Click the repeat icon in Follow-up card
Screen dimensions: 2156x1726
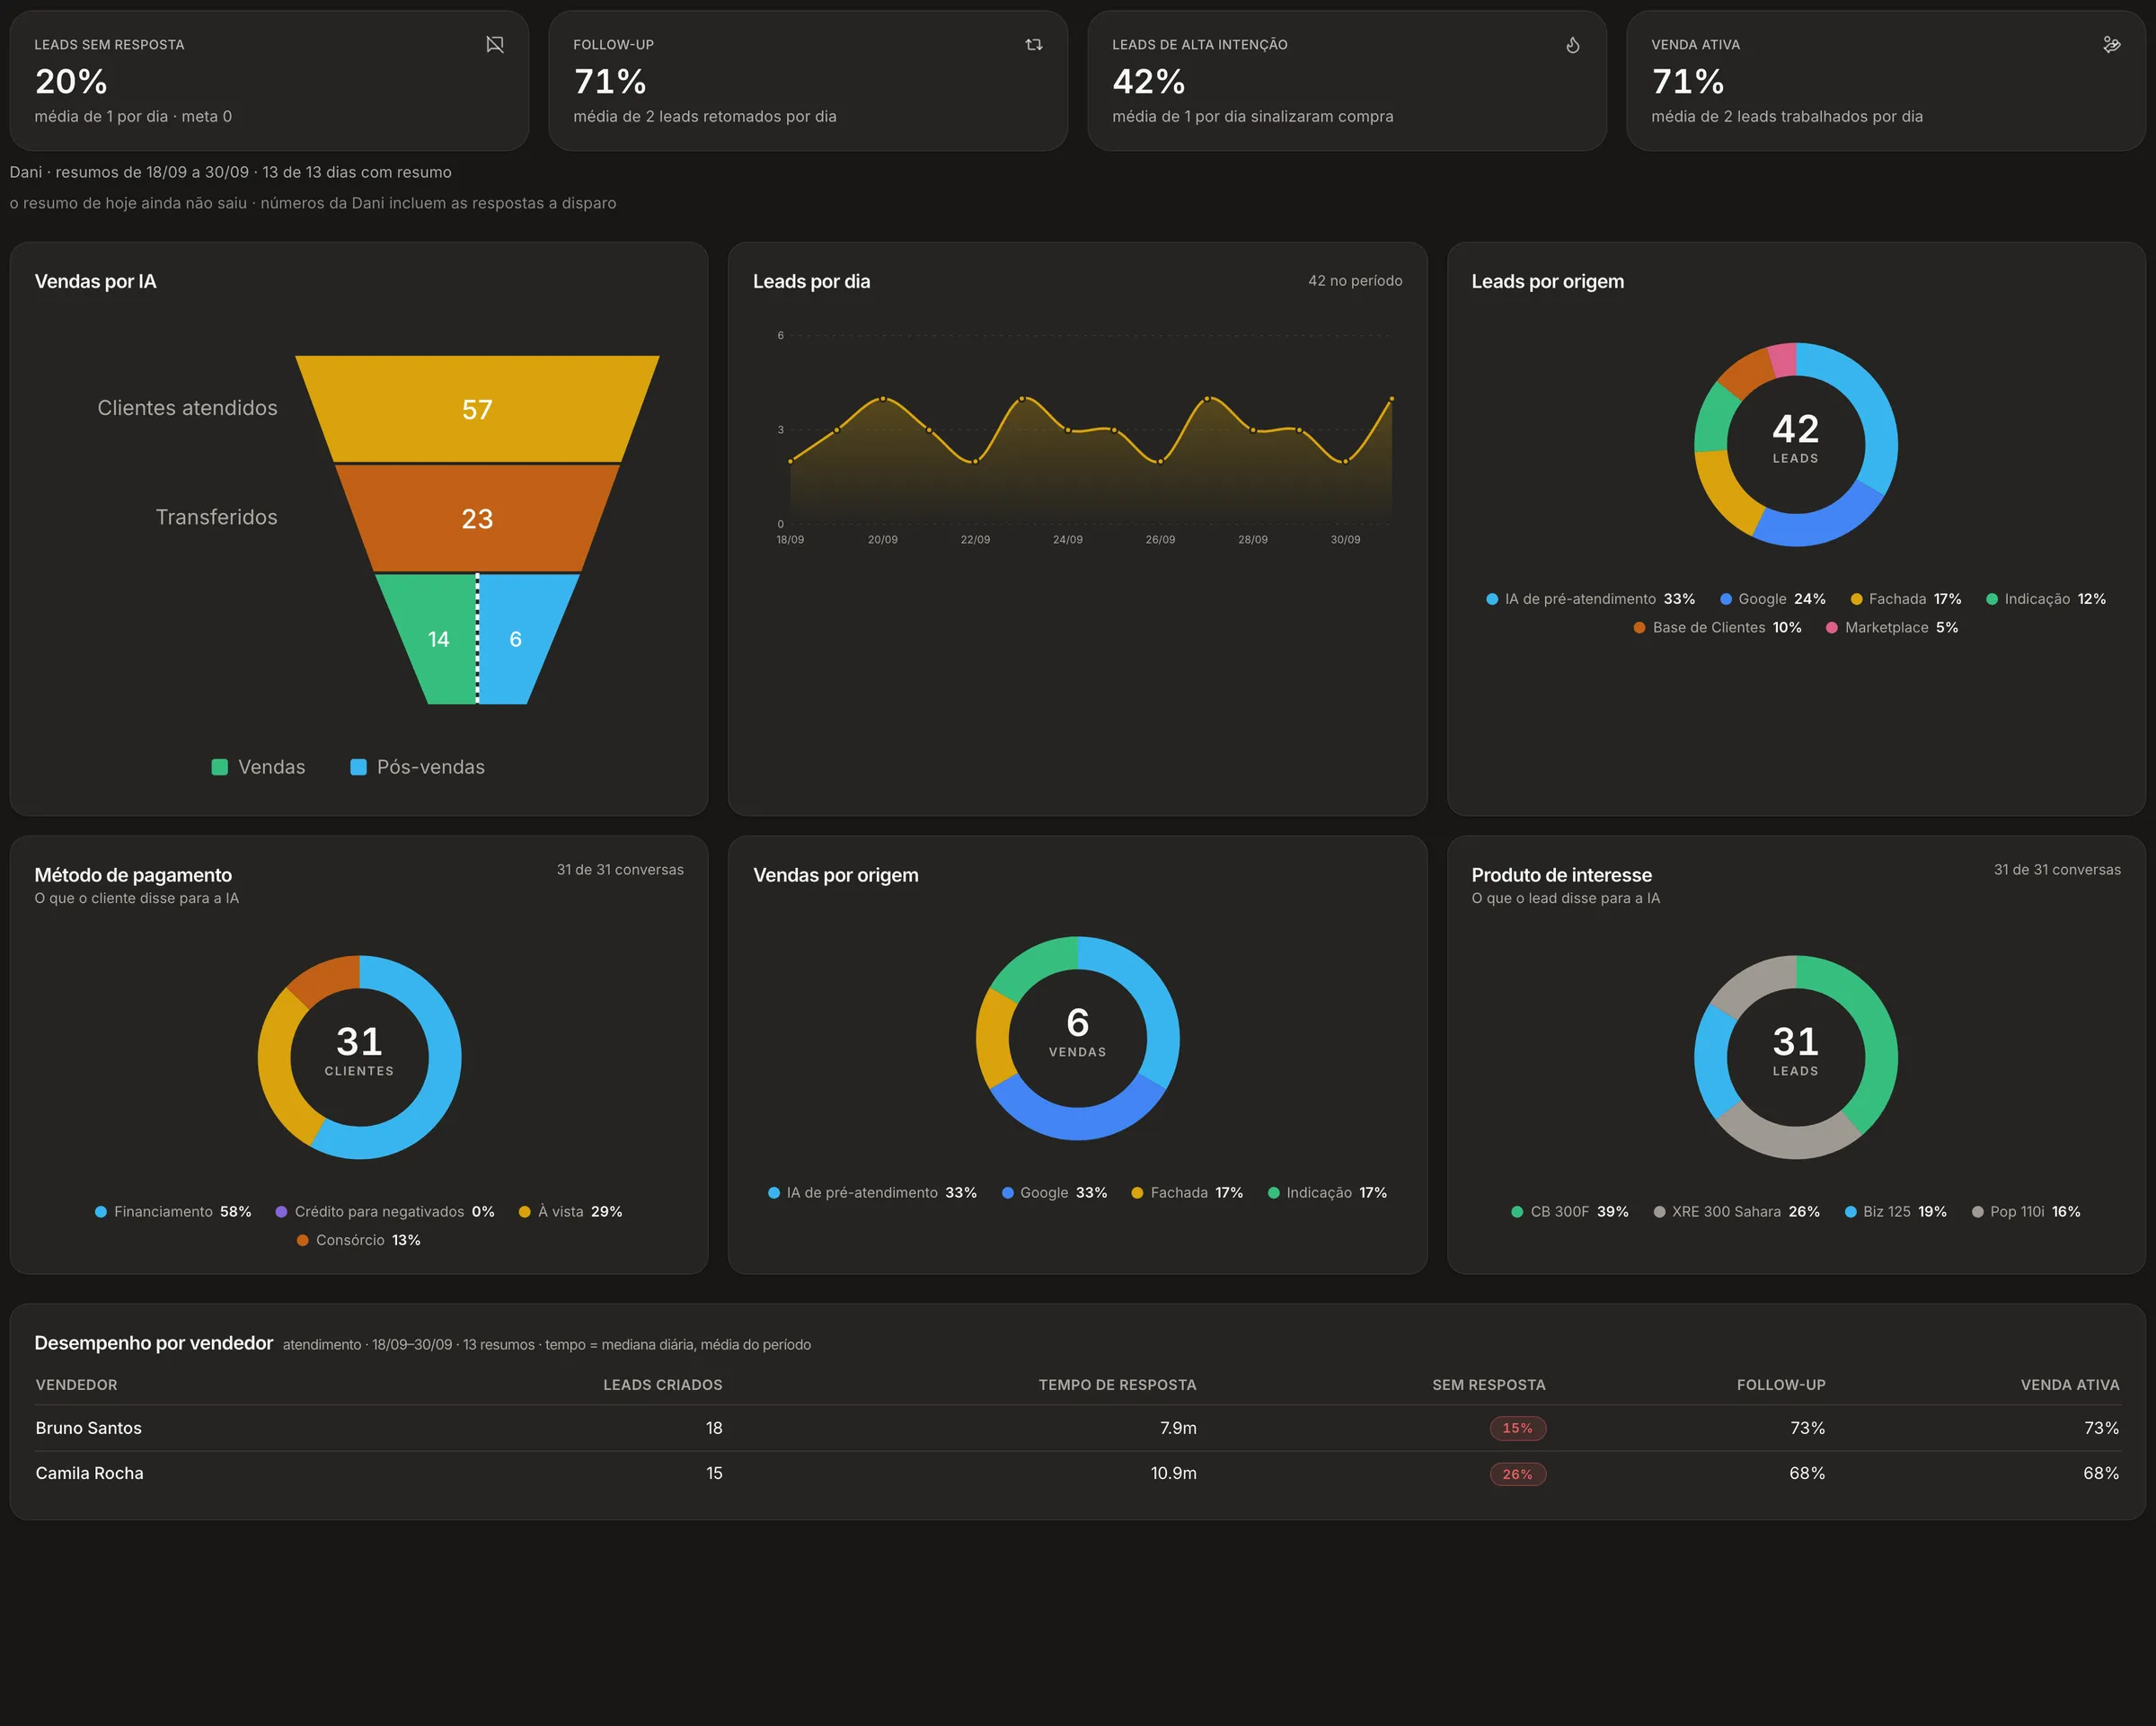coord(1034,44)
